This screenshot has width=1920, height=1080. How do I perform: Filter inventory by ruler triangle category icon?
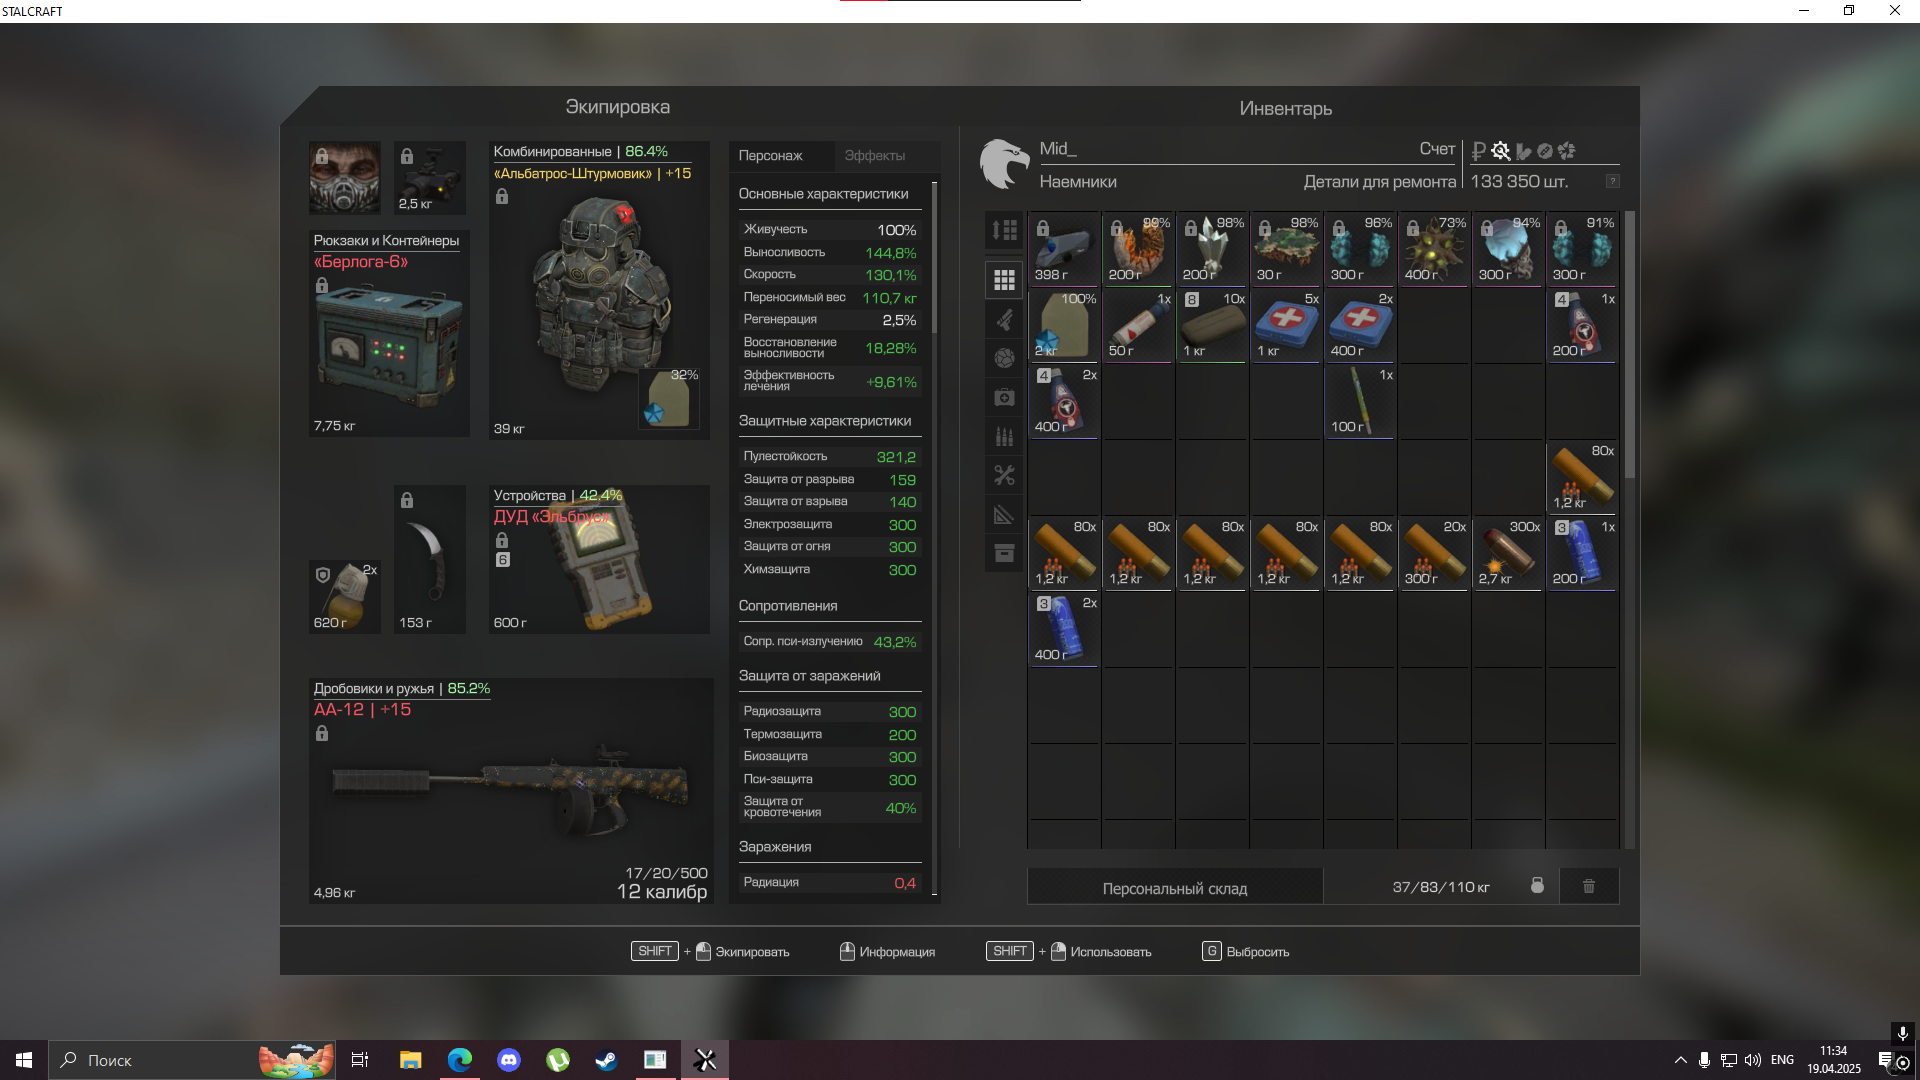[1004, 514]
